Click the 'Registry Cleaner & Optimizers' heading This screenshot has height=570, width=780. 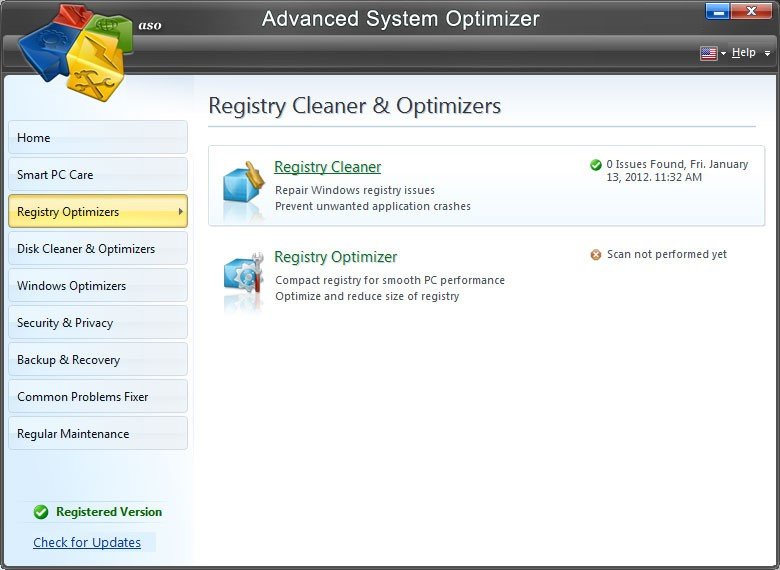pyautogui.click(x=355, y=105)
